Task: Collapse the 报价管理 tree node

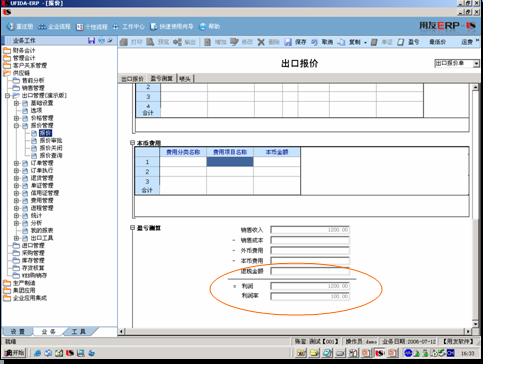Action: [16, 126]
